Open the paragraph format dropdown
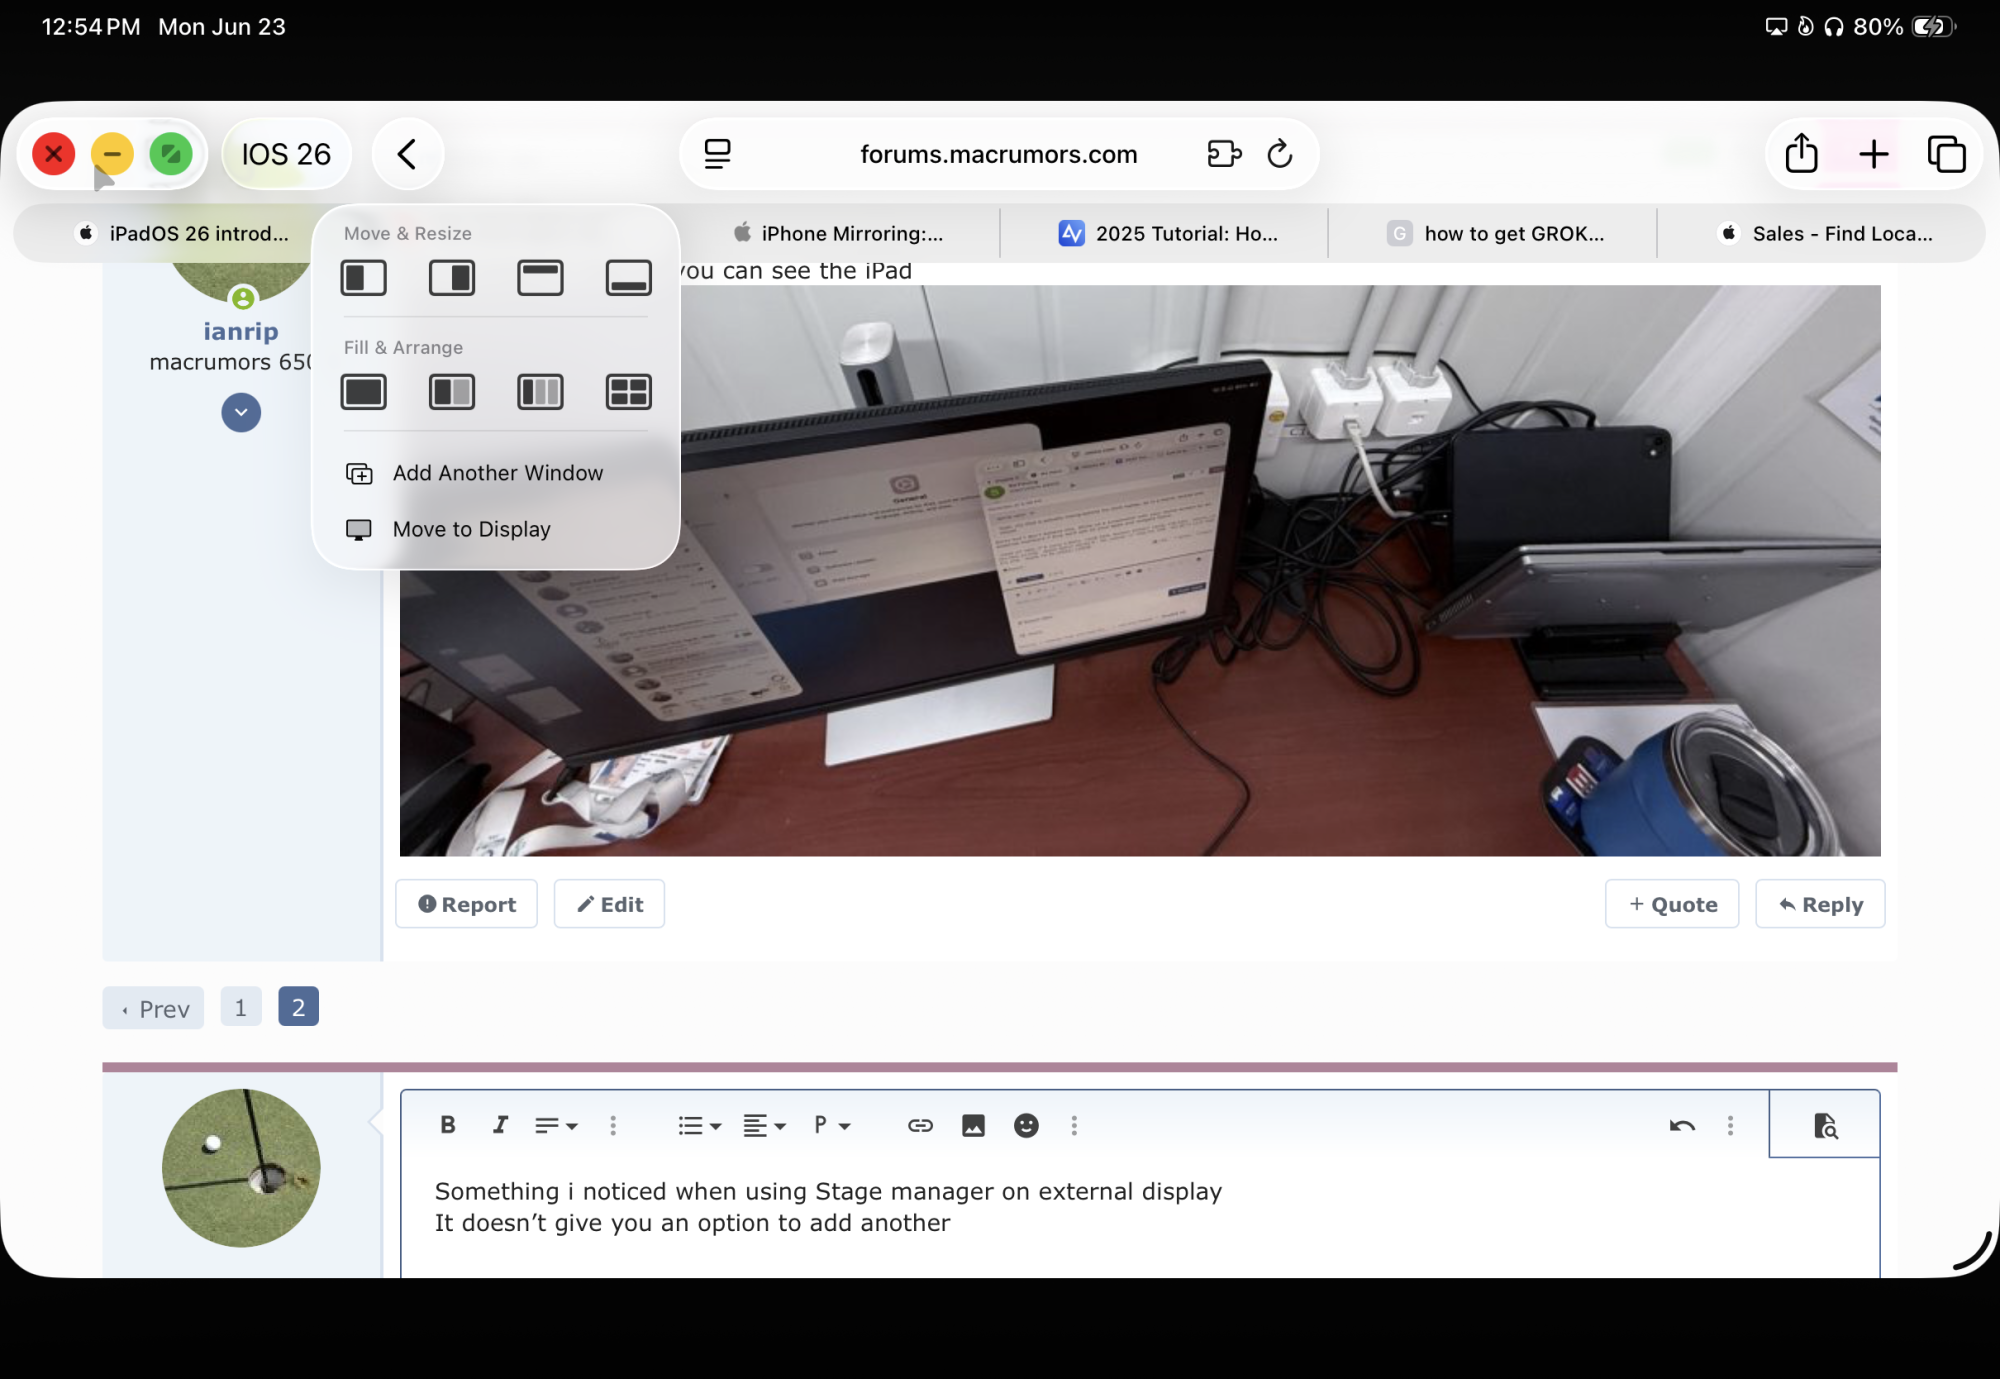Screen dimensions: 2000x1379 831,1125
